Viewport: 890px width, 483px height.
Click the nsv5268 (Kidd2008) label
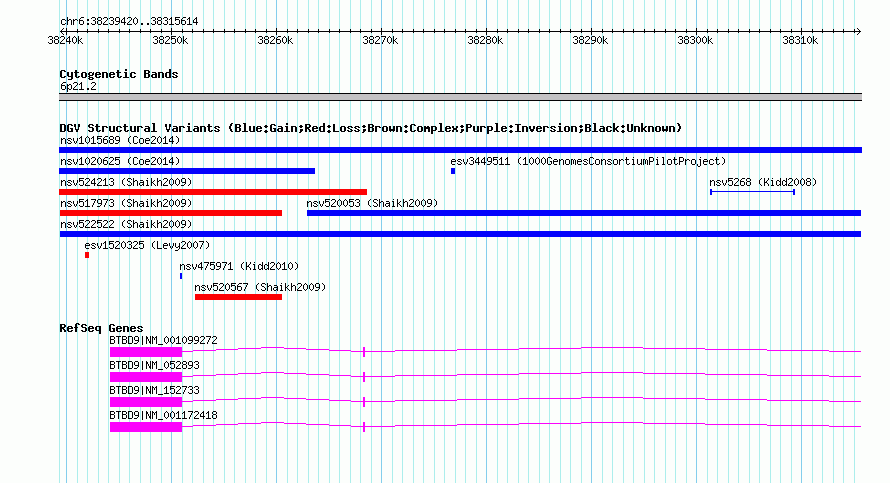click(x=763, y=182)
